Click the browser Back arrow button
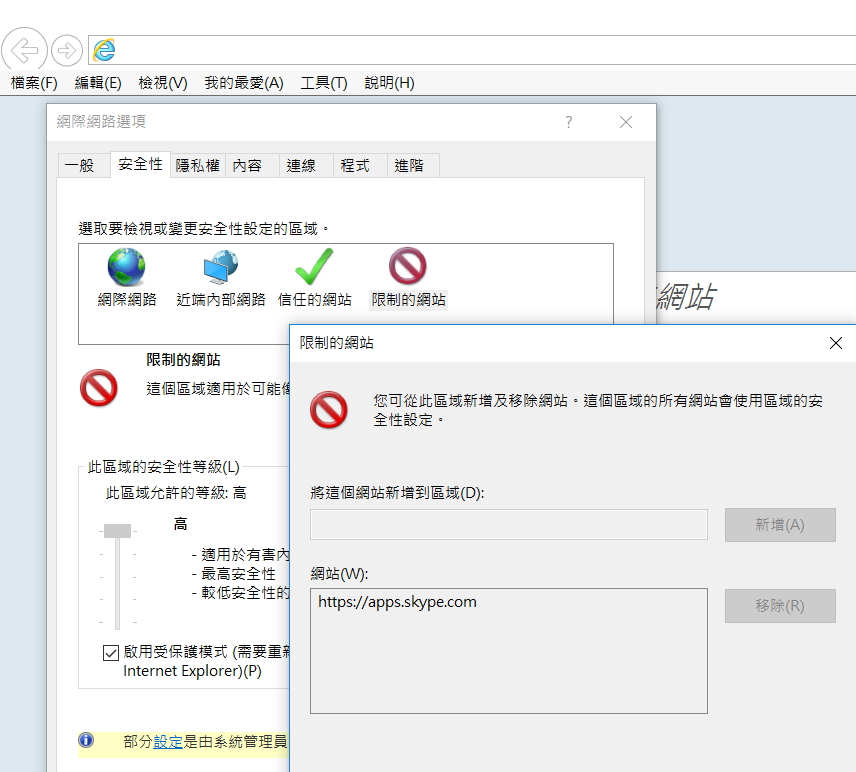Viewport: 856px width, 772px height. pos(25,50)
